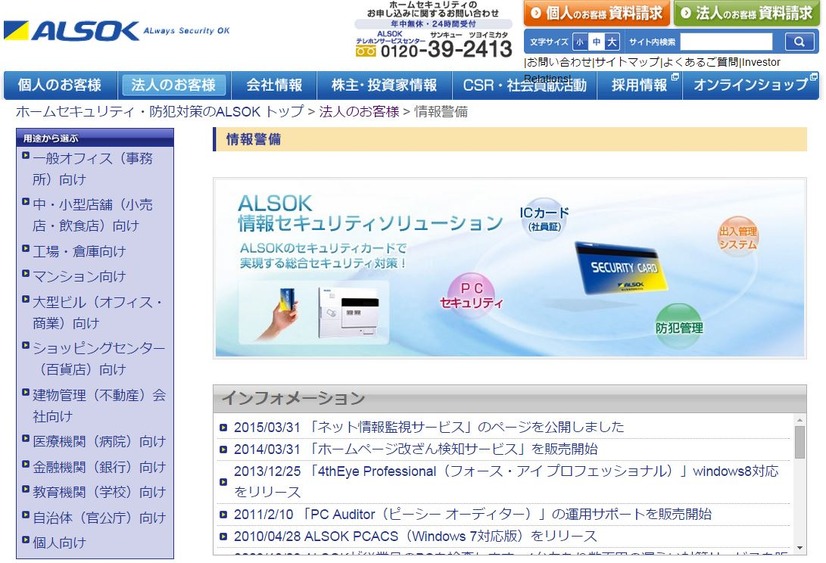Open 2013/12/25 4thEye Professional news item
826x563 pixels.
point(505,481)
